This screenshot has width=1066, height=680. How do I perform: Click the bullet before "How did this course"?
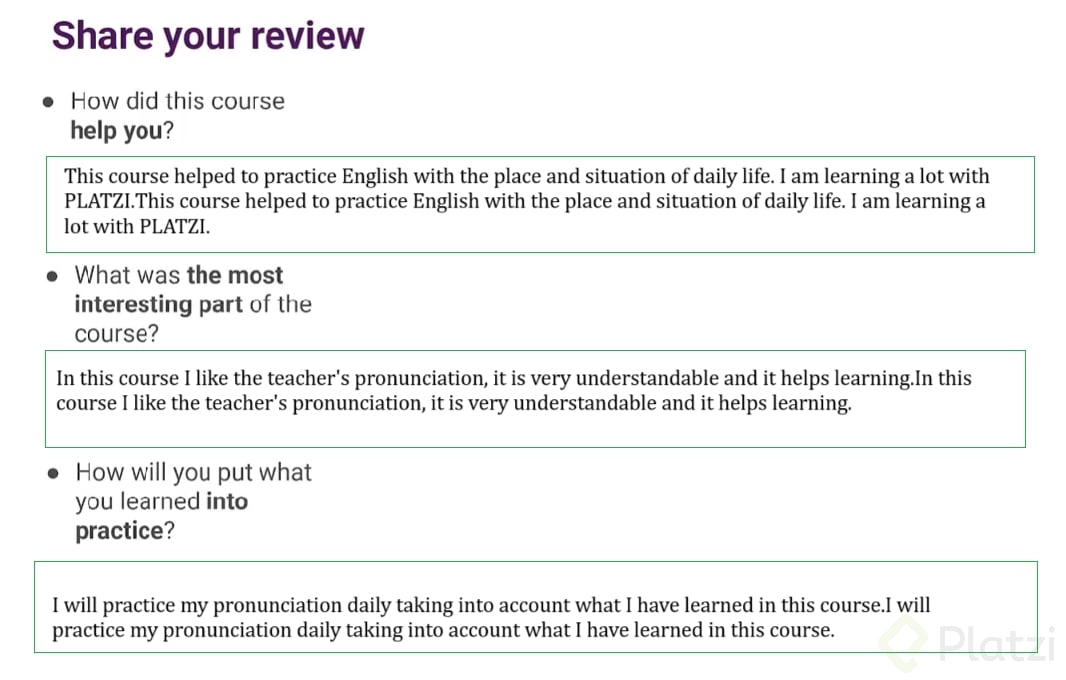tap(48, 103)
